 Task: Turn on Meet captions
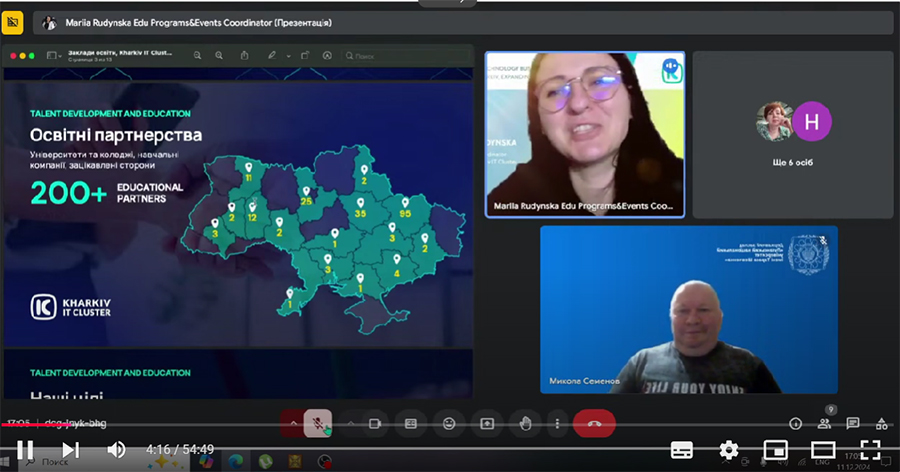click(x=411, y=424)
